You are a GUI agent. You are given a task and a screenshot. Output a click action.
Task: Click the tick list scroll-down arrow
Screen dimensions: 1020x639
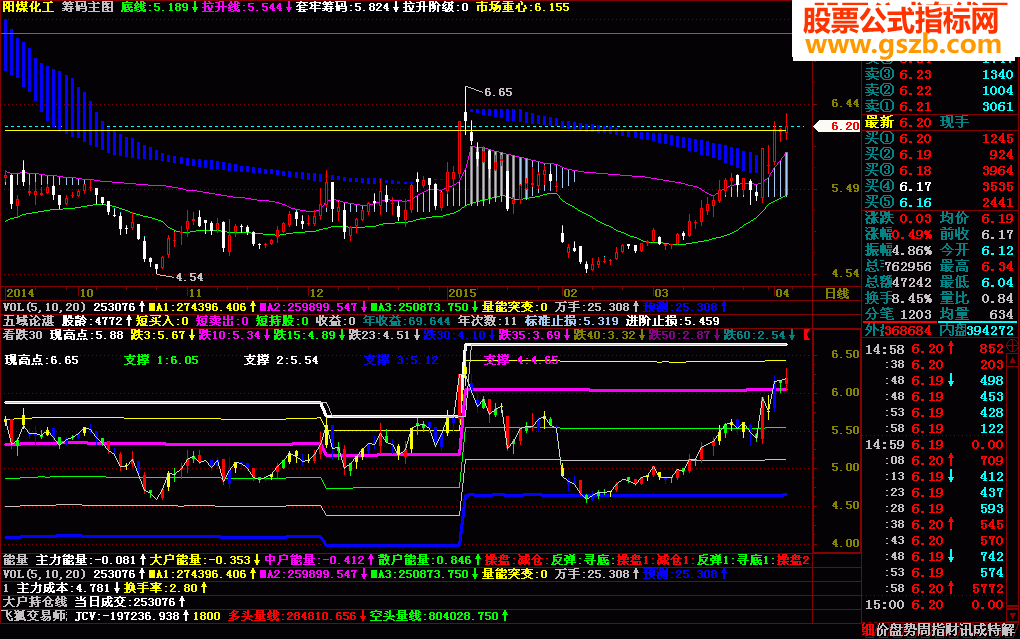point(1012,614)
